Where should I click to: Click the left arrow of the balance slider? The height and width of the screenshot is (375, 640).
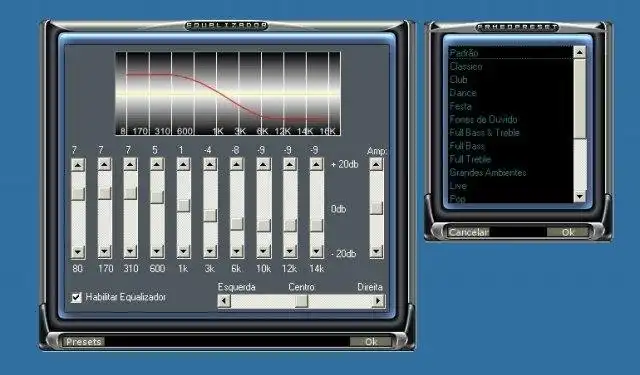tap(224, 301)
